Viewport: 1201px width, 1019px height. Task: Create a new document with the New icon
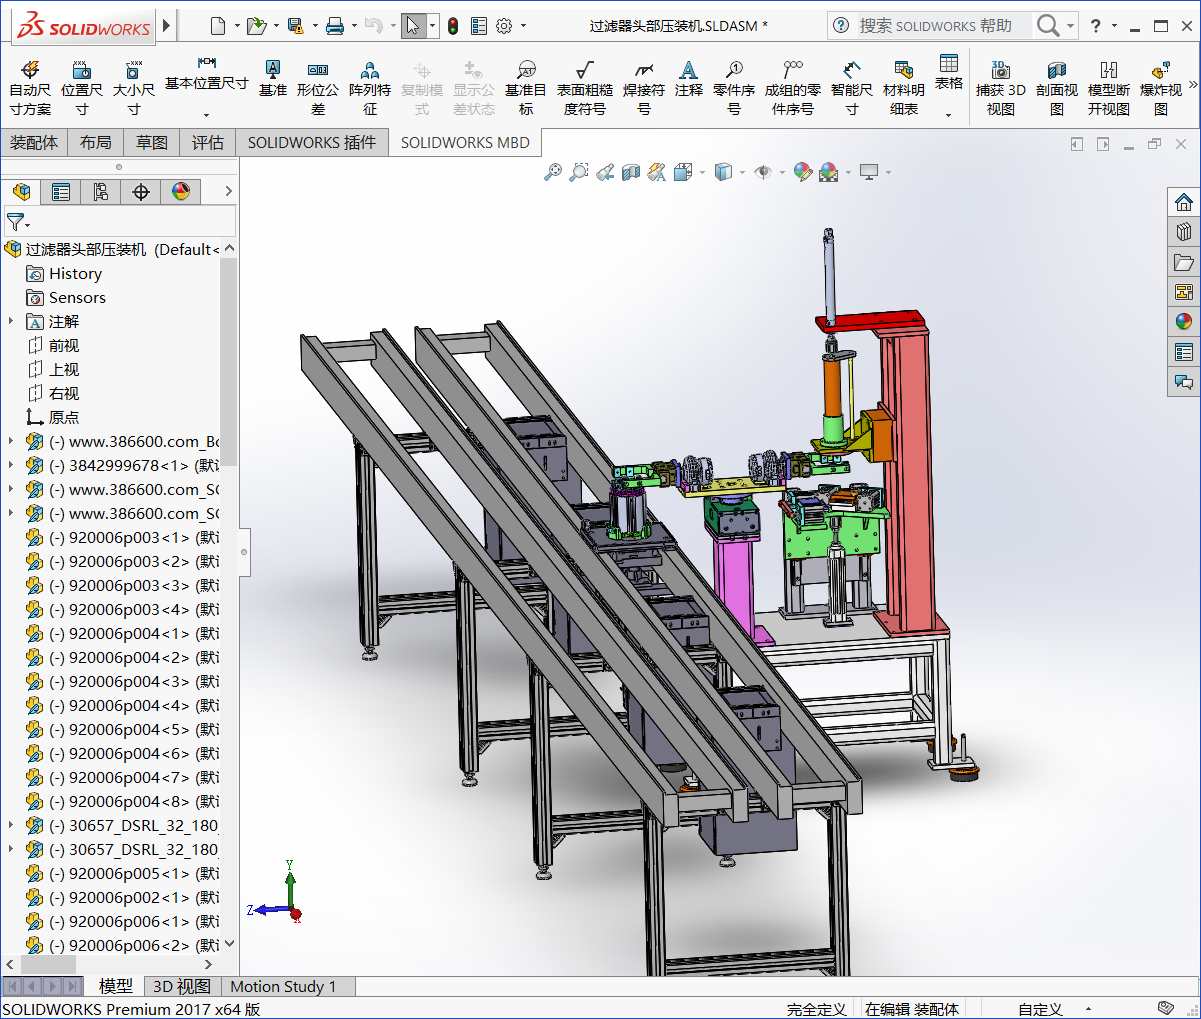218,26
